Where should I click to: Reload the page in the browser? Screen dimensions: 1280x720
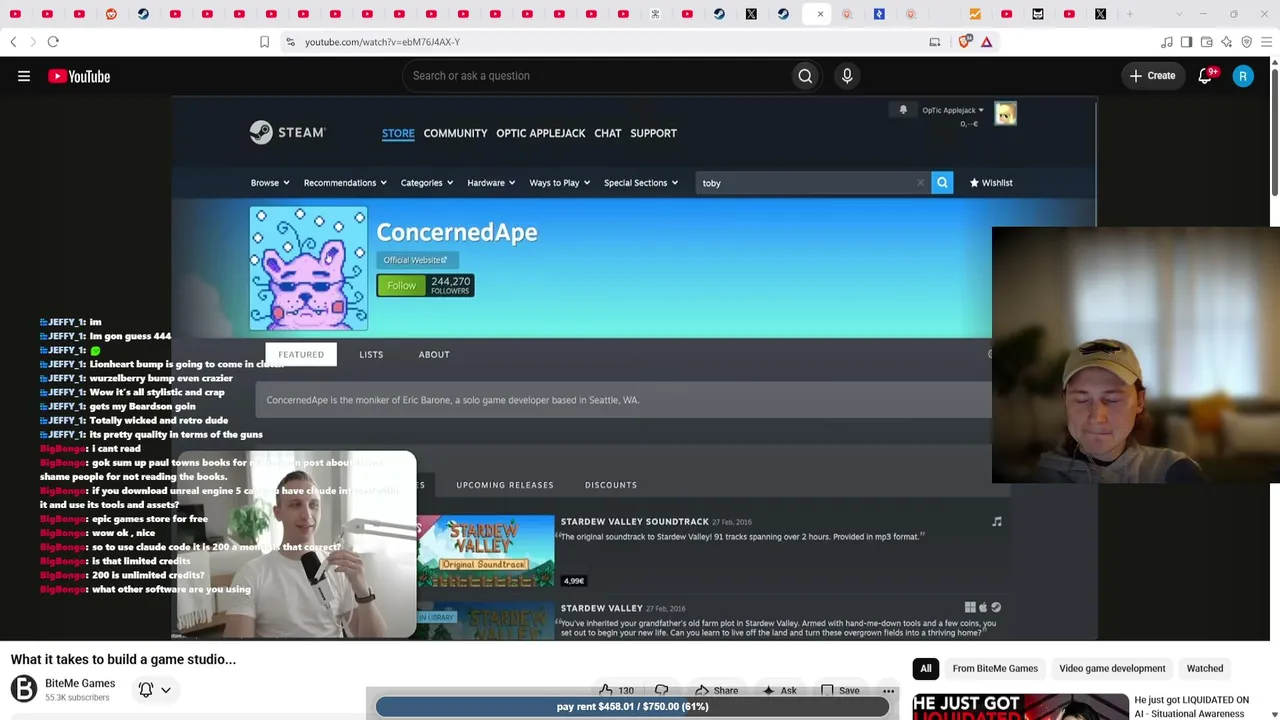(x=53, y=42)
